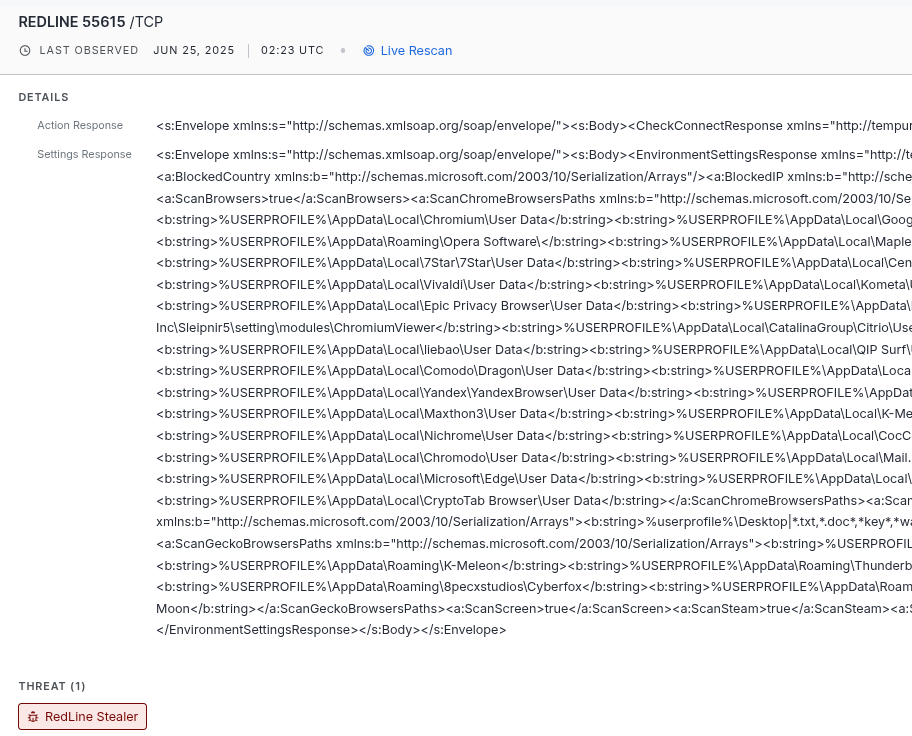Click the DETAILS section header
Viewport: 912px width, 736px height.
click(x=44, y=97)
